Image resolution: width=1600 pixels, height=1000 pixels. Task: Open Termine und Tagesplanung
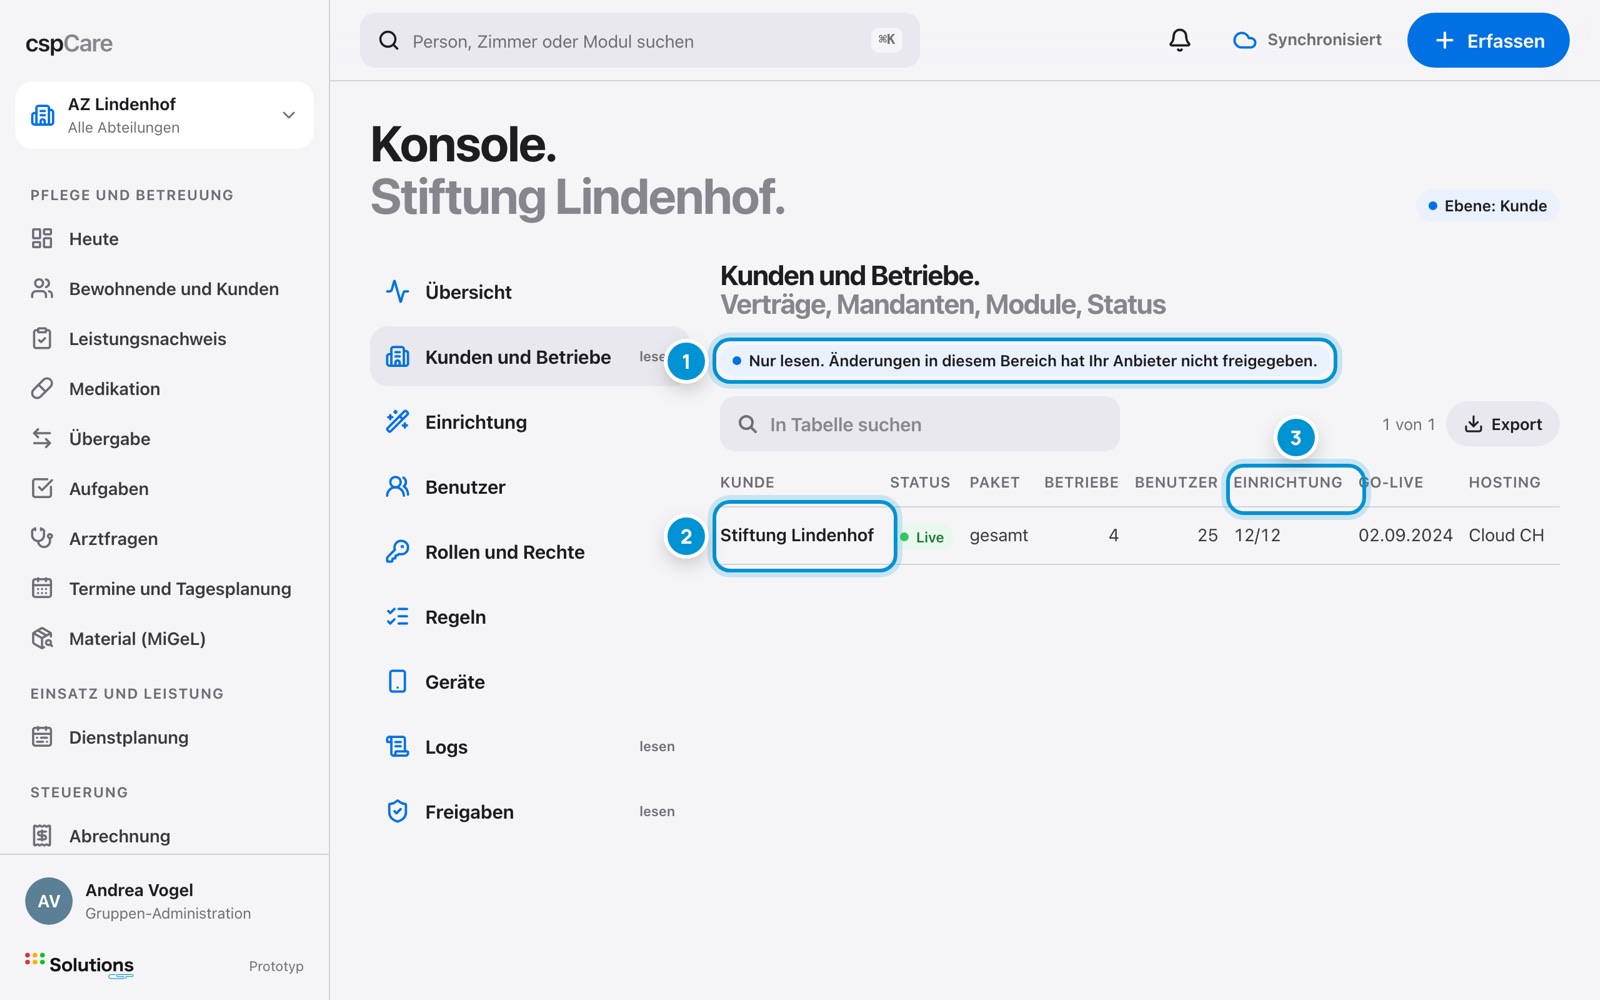pyautogui.click(x=164, y=588)
